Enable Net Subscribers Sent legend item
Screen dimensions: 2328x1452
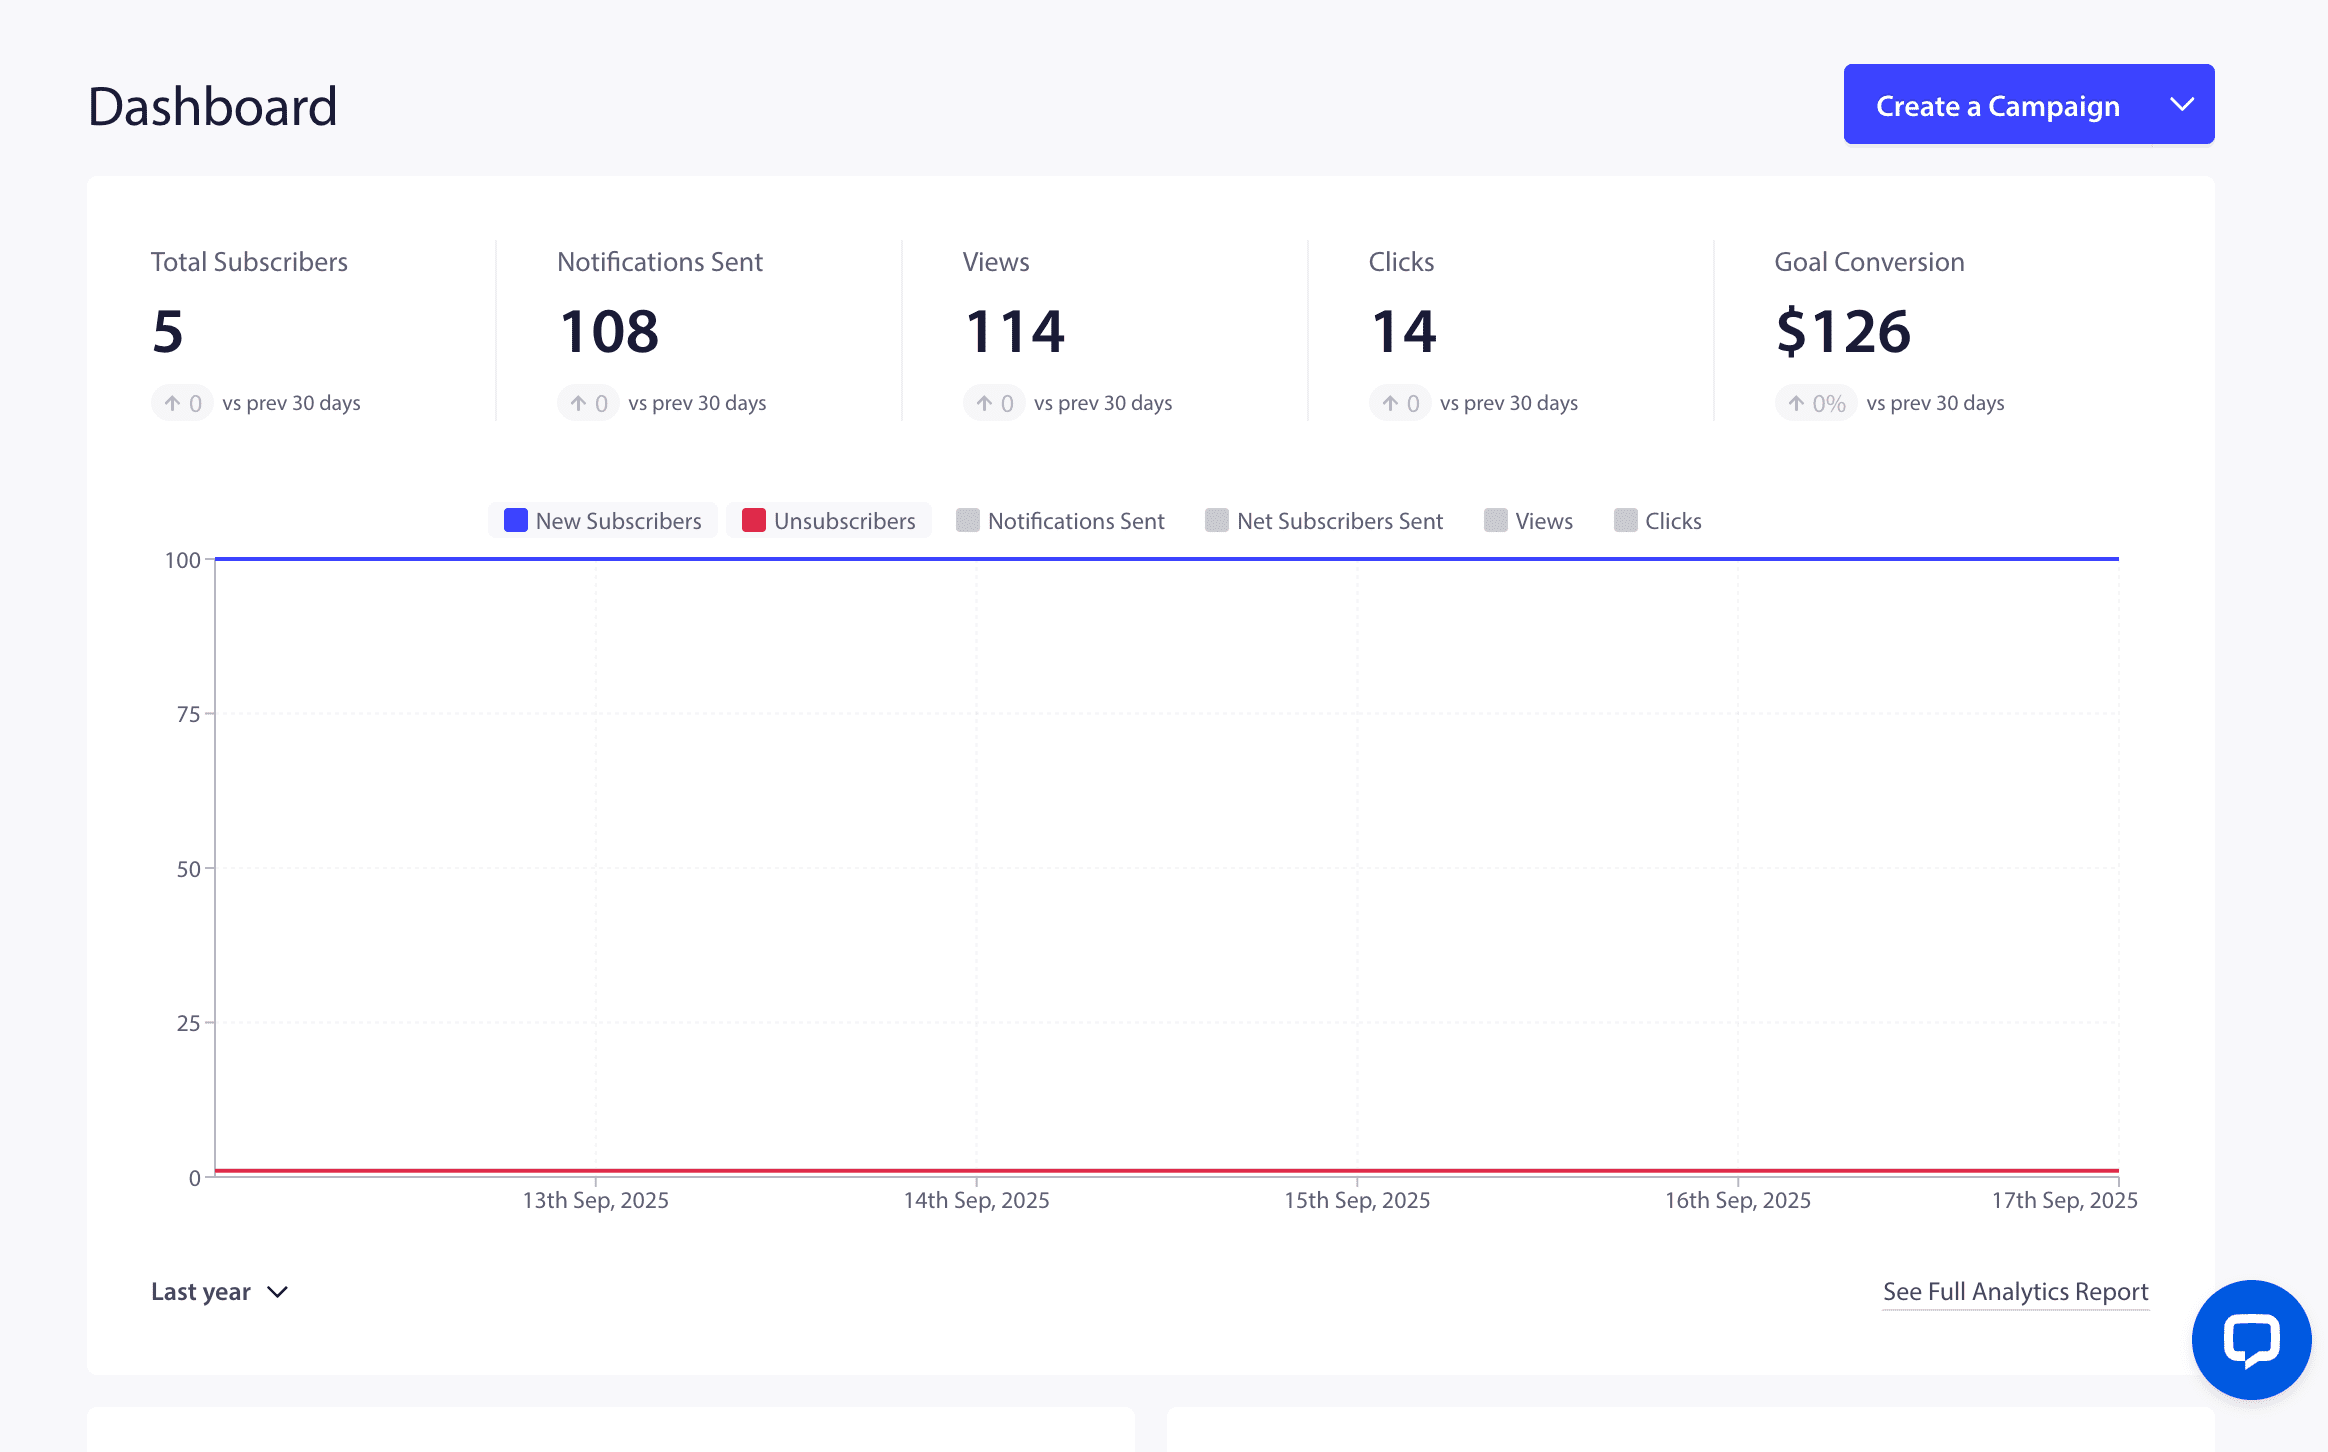pos(1339,521)
